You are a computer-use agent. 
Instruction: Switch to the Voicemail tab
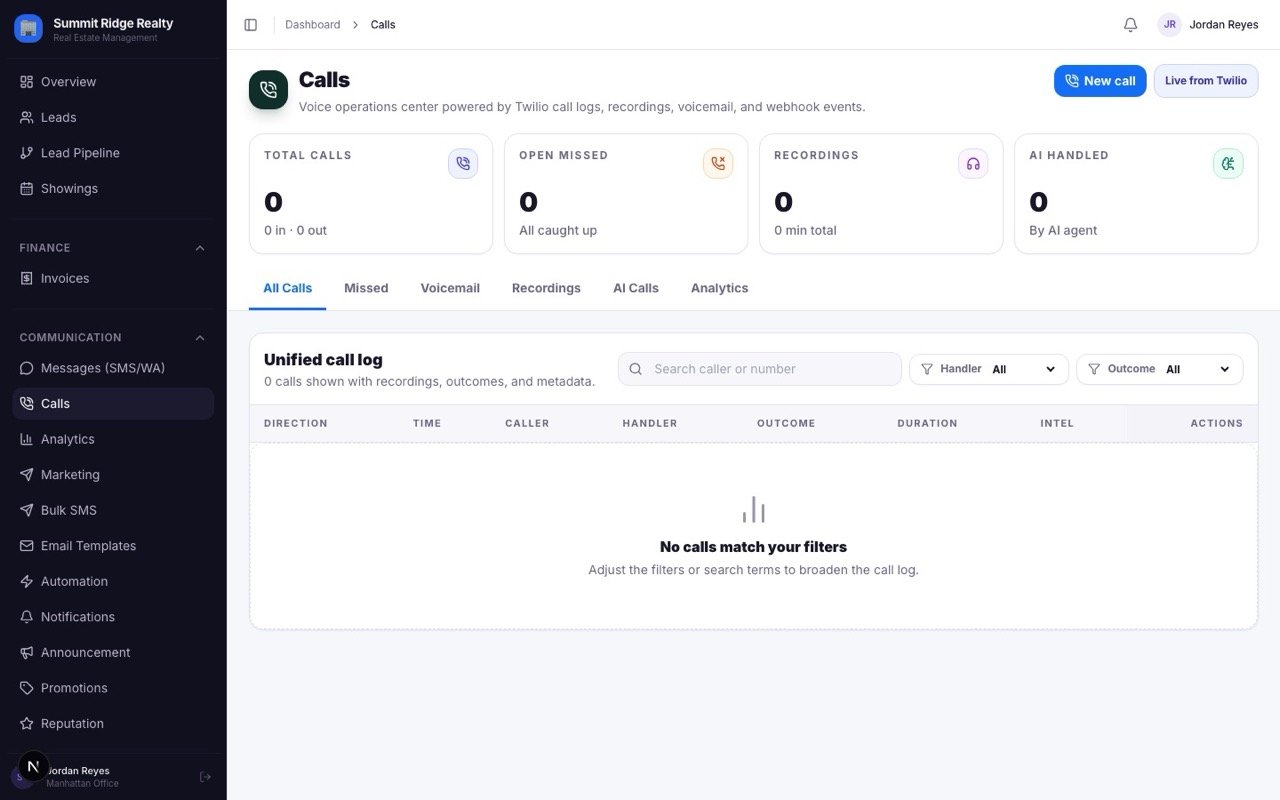[450, 288]
